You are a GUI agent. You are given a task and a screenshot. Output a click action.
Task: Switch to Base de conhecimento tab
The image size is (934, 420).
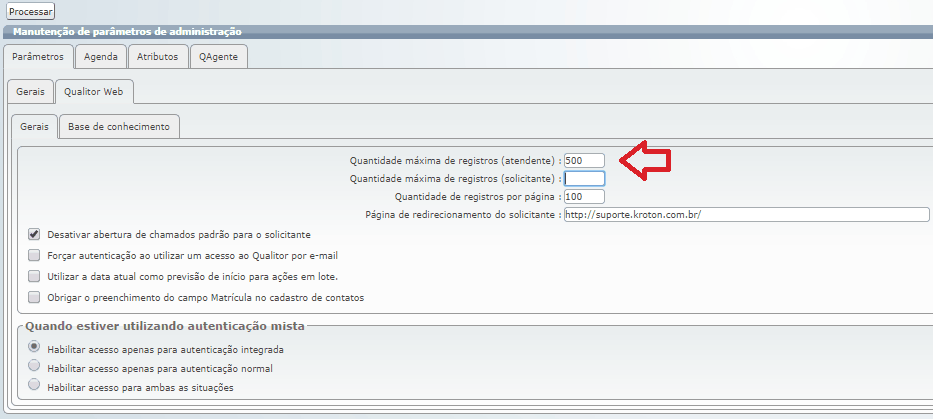click(119, 127)
